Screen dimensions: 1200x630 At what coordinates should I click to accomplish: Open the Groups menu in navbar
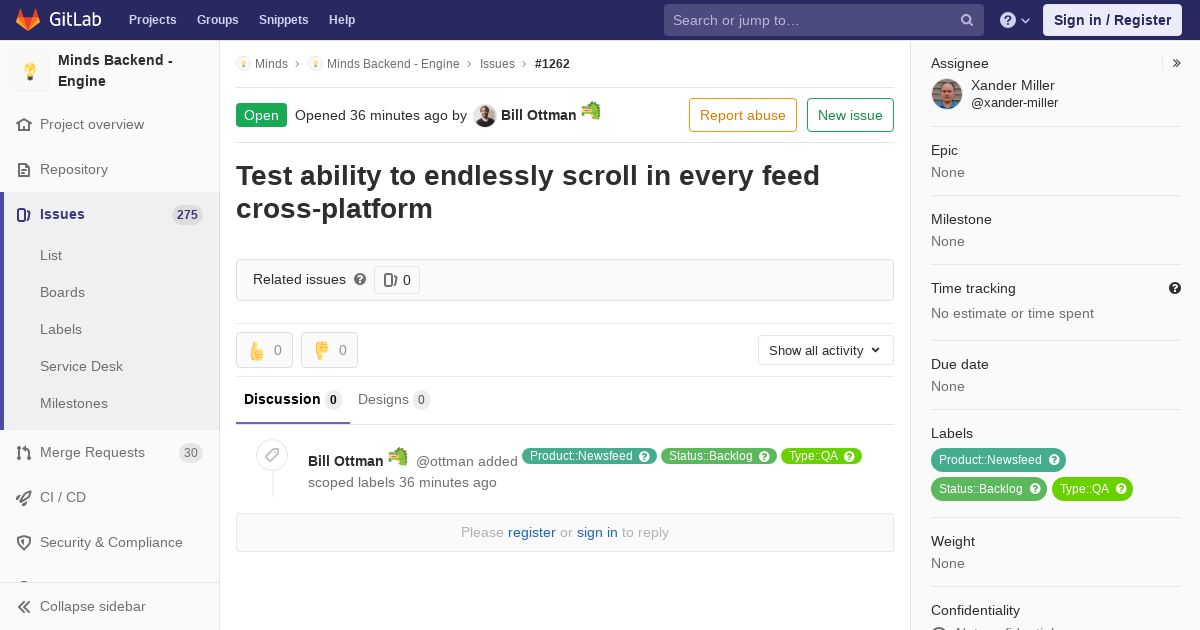click(x=217, y=20)
